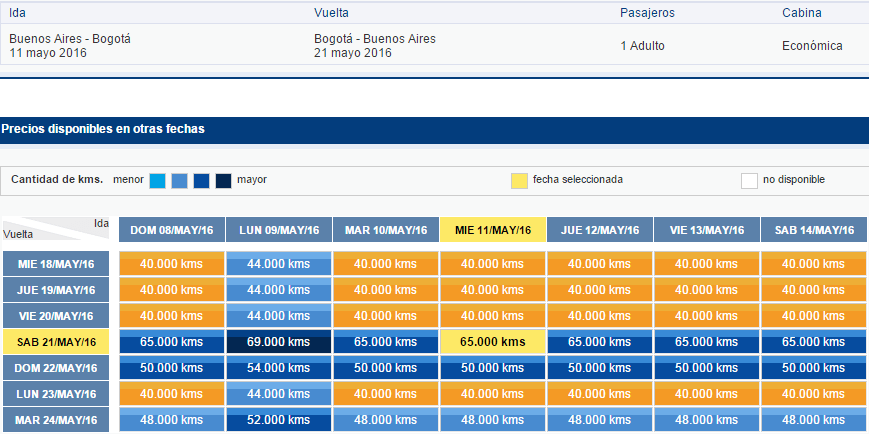Click the lightest blue kms legend swatch
Viewport: 869px width, 434px height.
(x=157, y=181)
